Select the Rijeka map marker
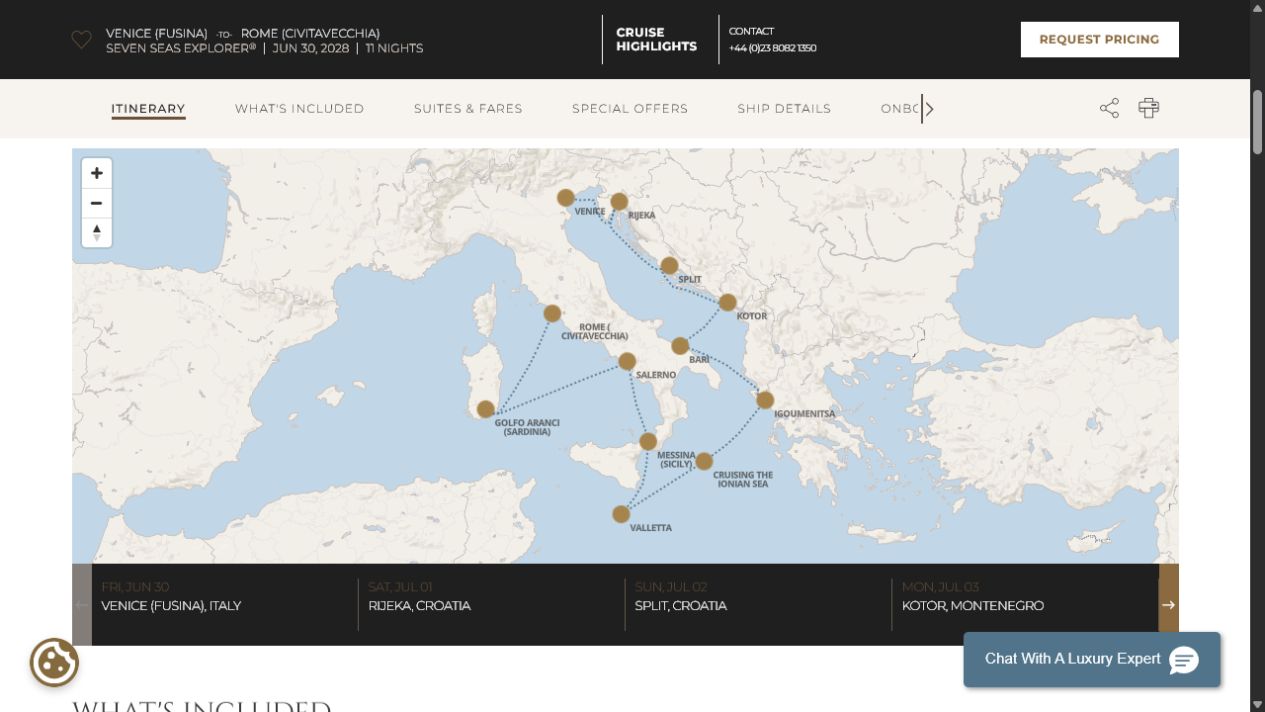This screenshot has width=1265, height=712. (619, 202)
